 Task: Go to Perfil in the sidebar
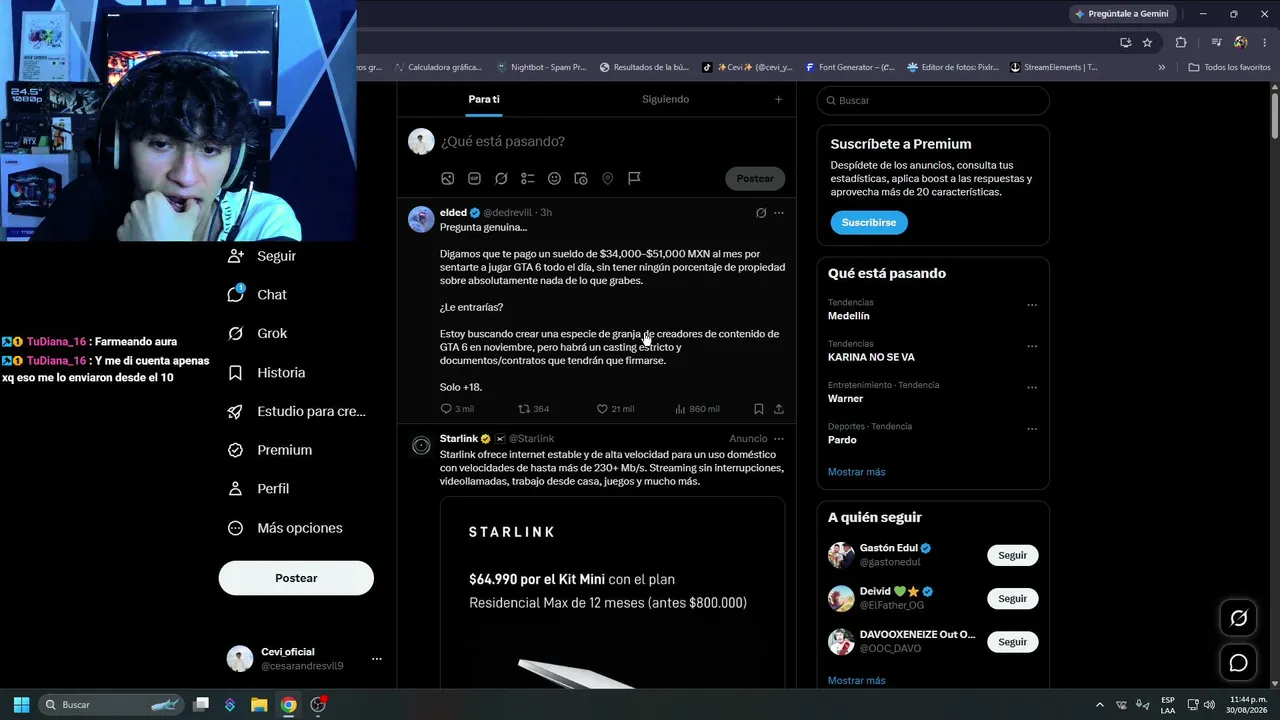(x=258, y=489)
